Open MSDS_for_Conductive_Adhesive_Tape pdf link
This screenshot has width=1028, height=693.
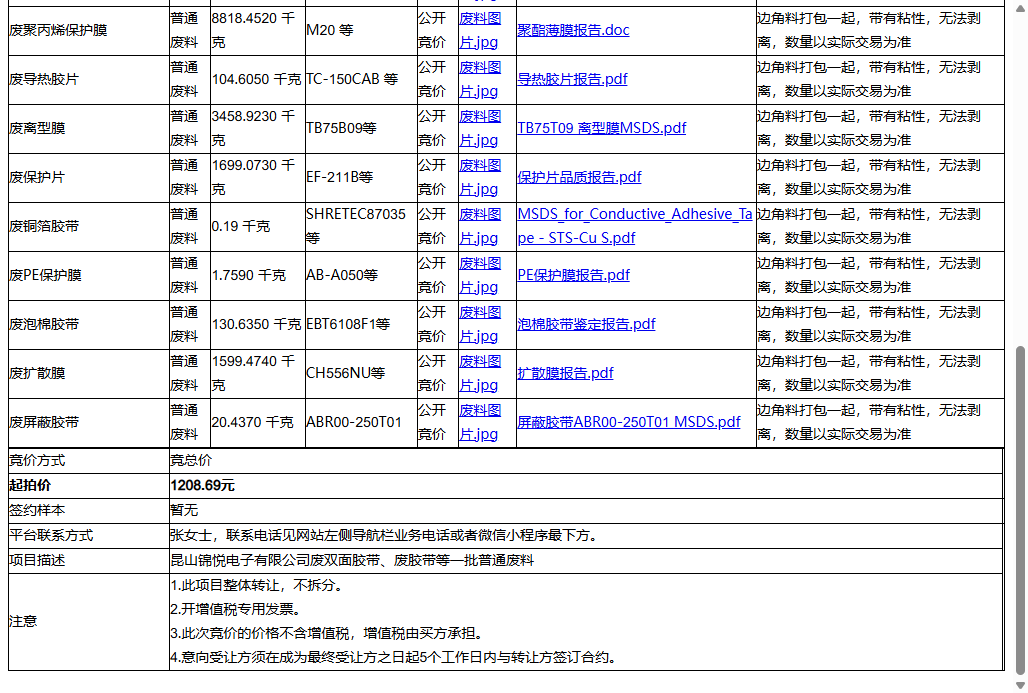(635, 226)
